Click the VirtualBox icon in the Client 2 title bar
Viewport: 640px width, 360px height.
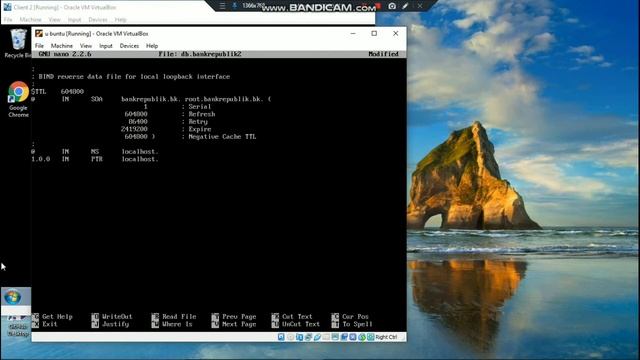point(7,7)
